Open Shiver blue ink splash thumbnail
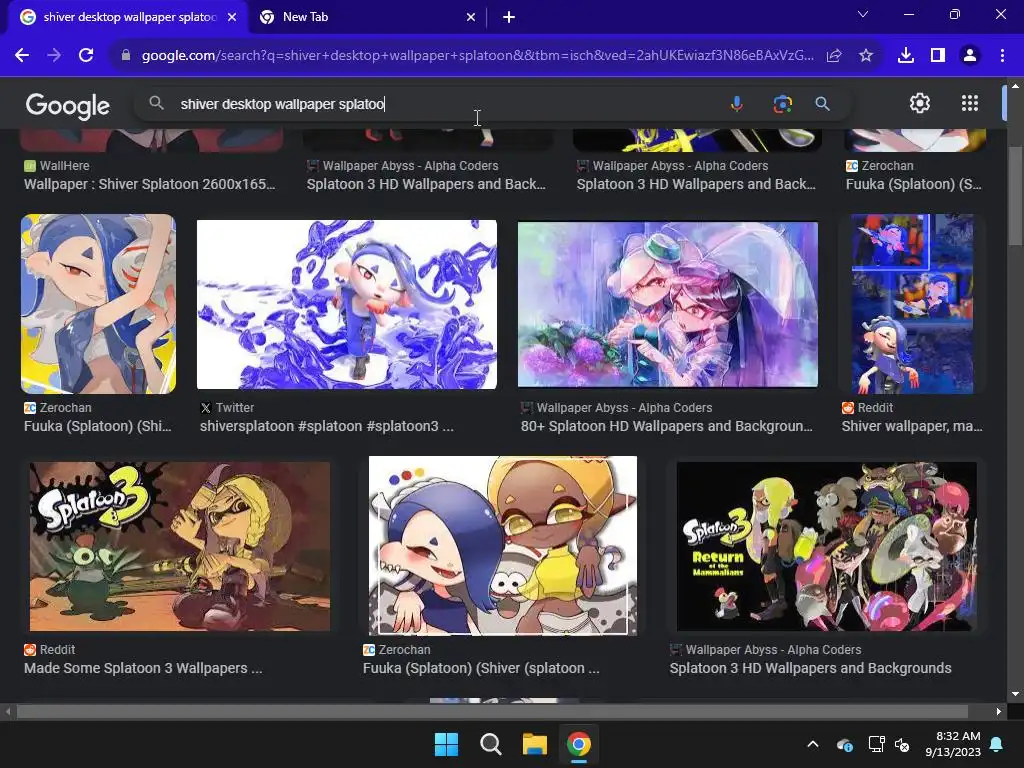Image resolution: width=1024 pixels, height=768 pixels. point(347,304)
